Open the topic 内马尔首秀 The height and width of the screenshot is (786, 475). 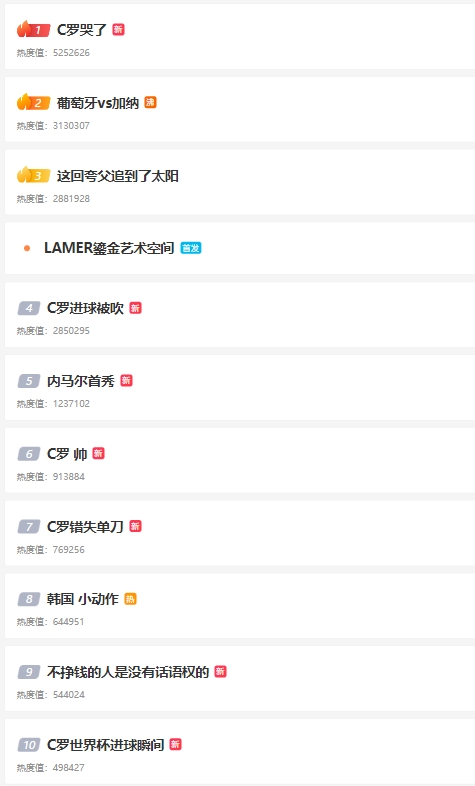click(x=81, y=381)
